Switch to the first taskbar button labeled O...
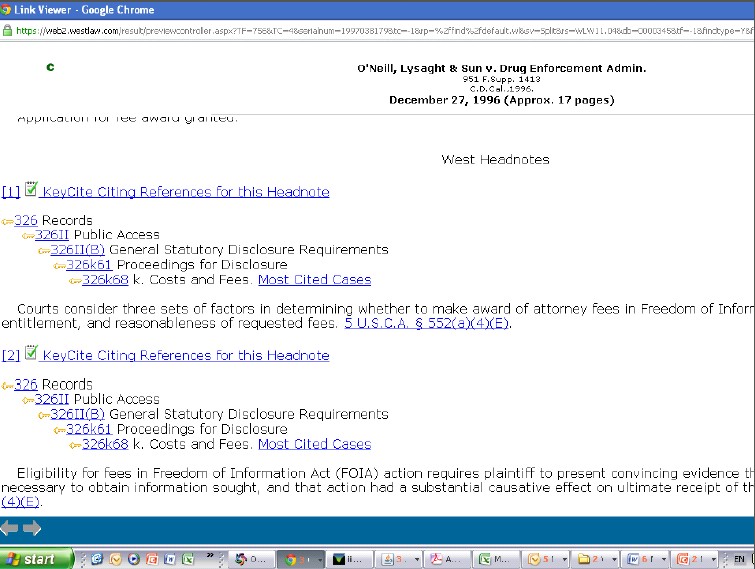Image resolution: width=755 pixels, height=569 pixels. 253,559
